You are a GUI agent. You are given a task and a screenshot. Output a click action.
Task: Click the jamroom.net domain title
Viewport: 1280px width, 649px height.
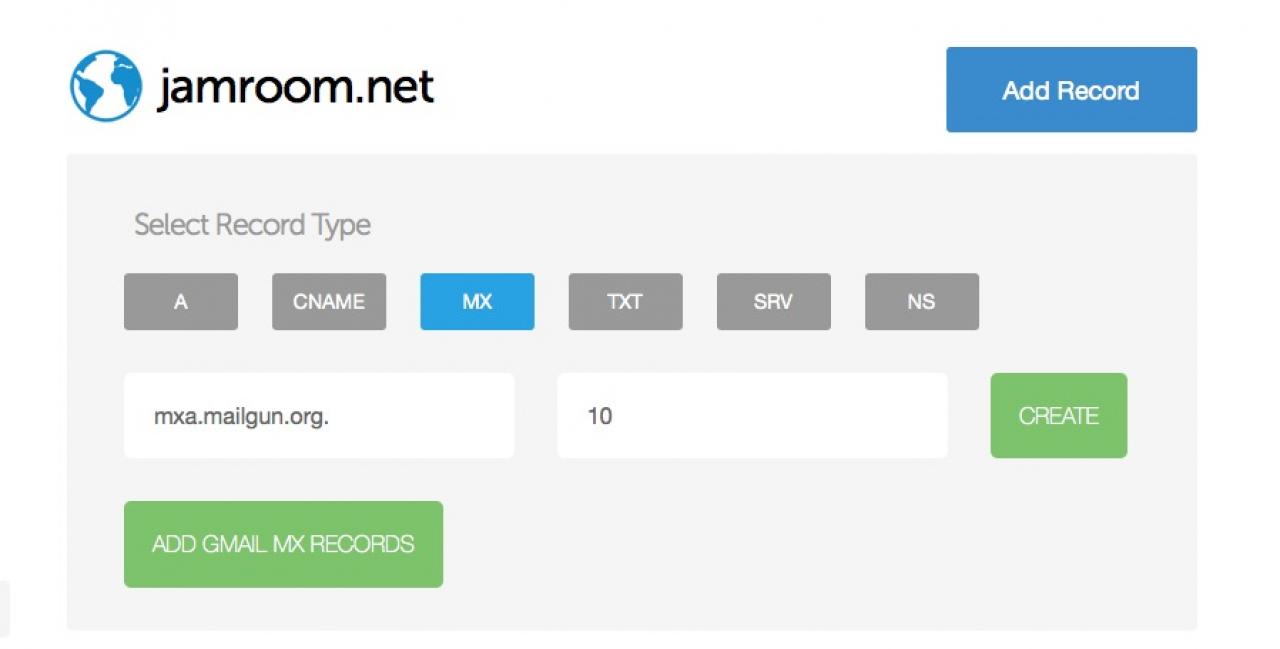pyautogui.click(x=296, y=87)
